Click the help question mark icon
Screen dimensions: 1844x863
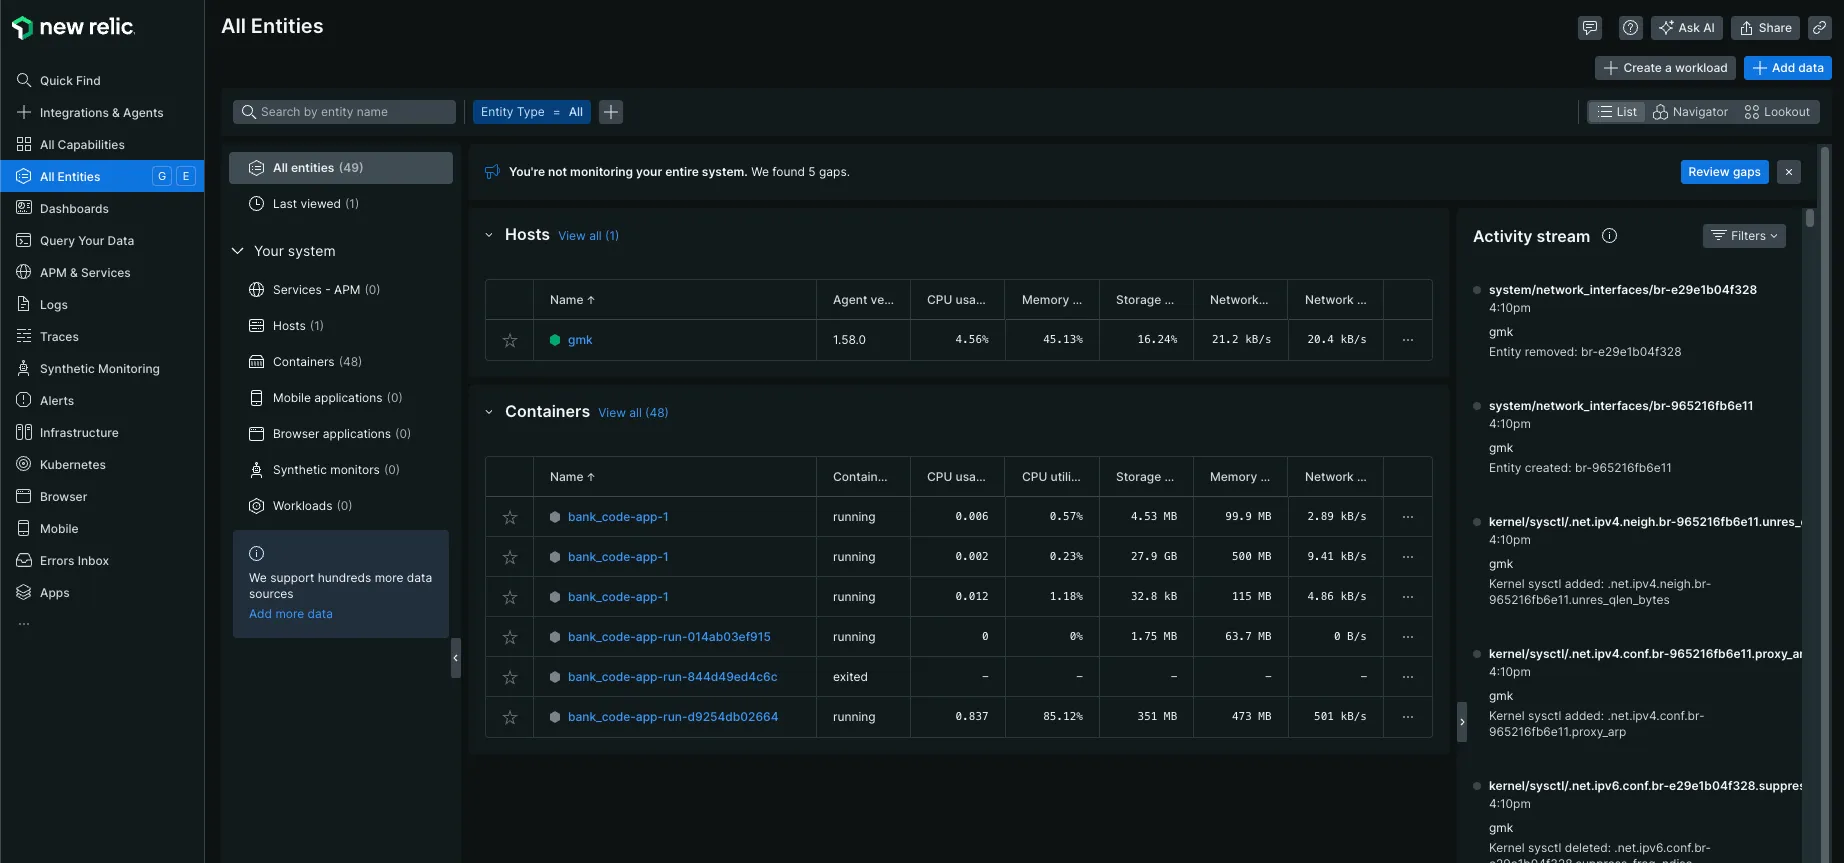(1630, 28)
